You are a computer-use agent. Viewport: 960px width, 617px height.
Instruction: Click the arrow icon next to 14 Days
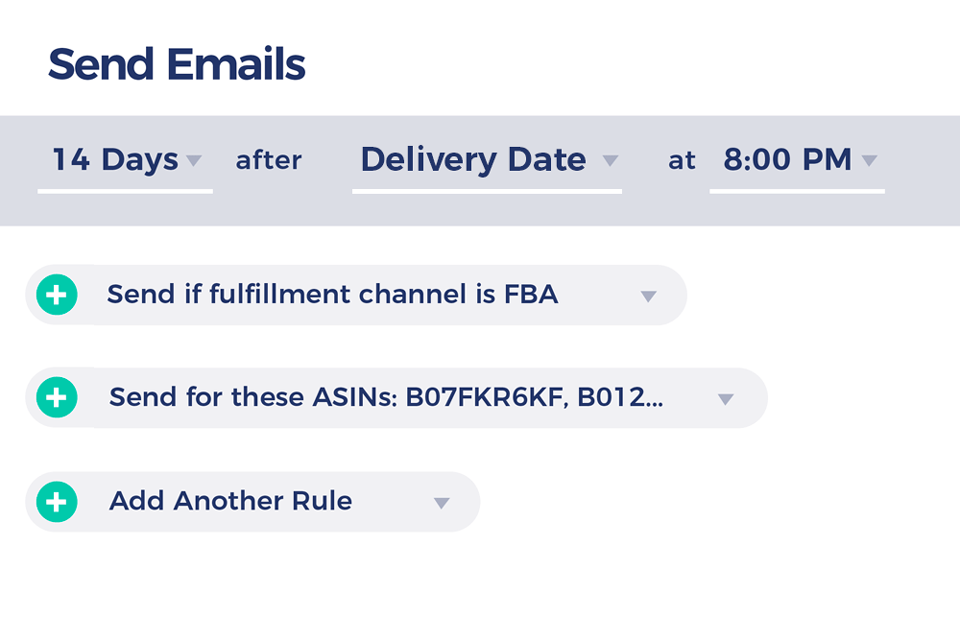point(194,161)
